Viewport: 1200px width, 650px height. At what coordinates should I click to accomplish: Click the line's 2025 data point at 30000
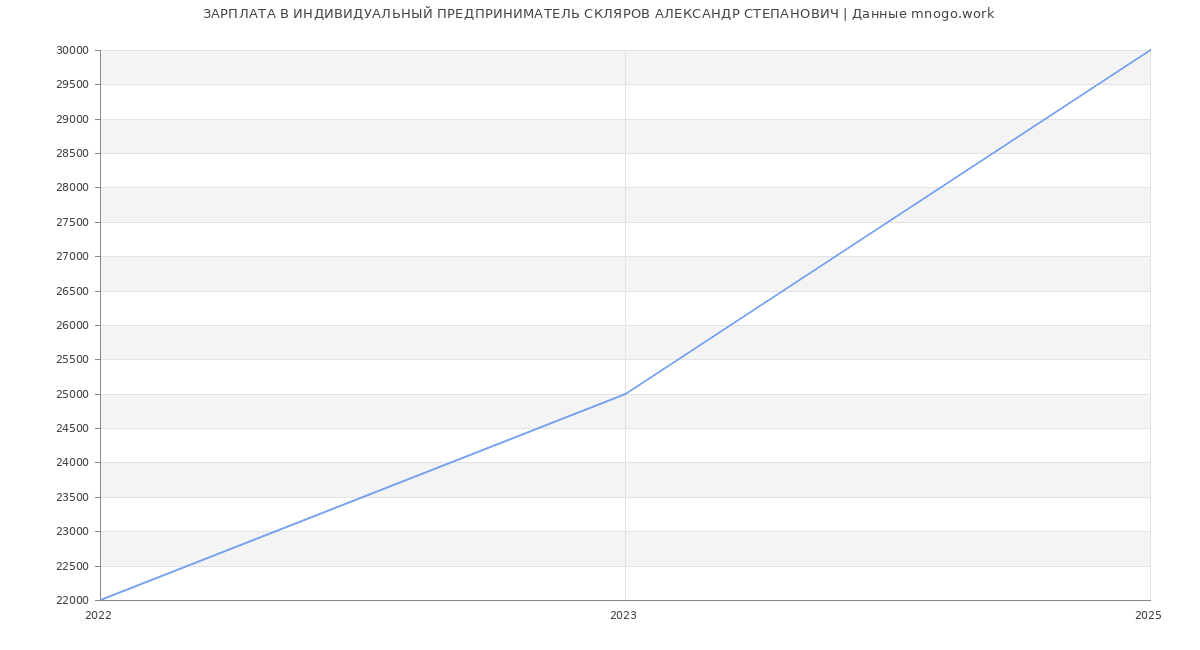point(1150,50)
